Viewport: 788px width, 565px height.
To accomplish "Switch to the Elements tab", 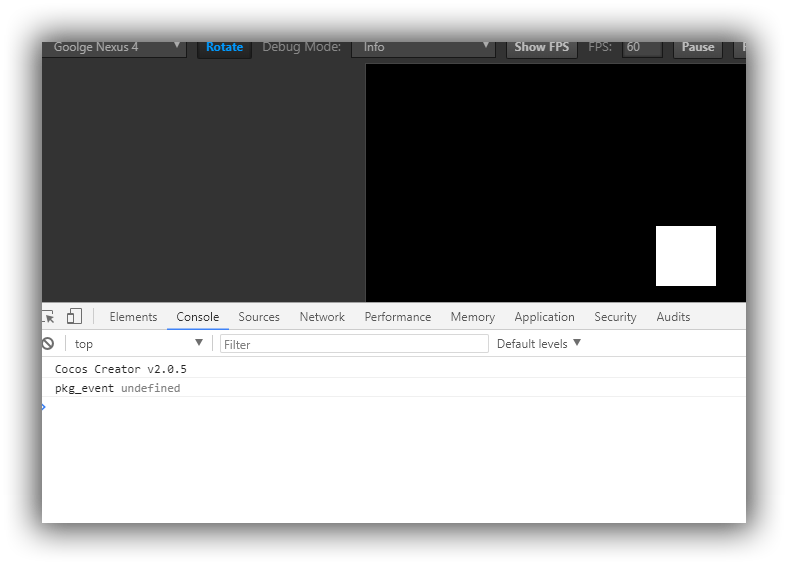I will (133, 317).
